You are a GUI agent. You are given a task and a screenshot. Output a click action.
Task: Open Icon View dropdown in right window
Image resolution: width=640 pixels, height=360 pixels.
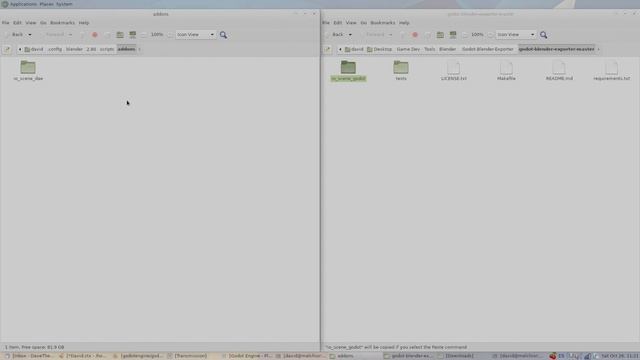coord(516,35)
